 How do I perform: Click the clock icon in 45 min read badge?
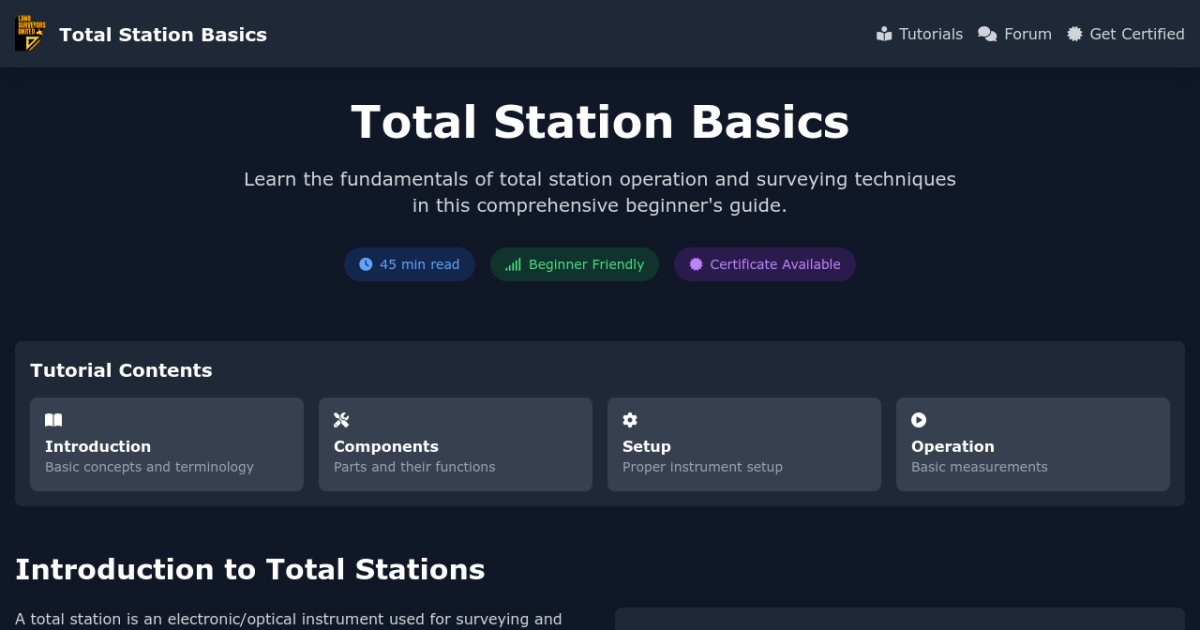[x=364, y=263]
